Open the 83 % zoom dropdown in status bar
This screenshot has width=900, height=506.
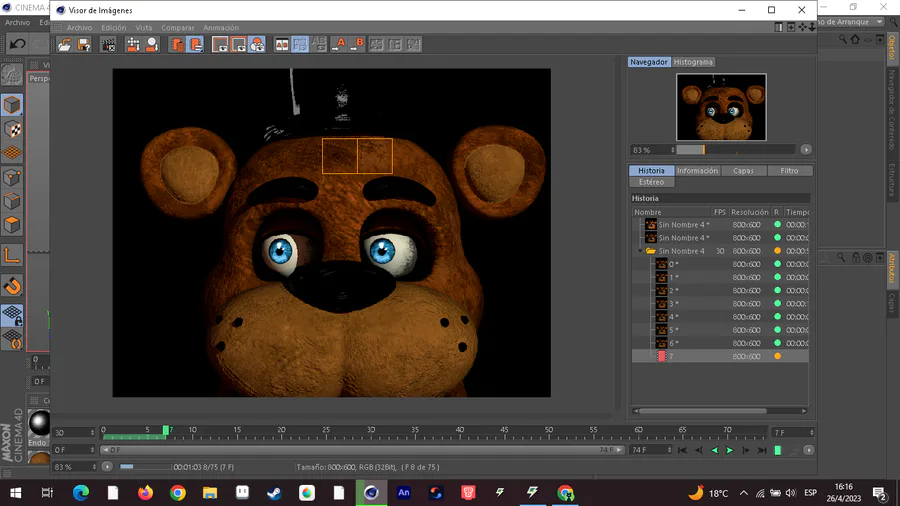pyautogui.click(x=93, y=467)
